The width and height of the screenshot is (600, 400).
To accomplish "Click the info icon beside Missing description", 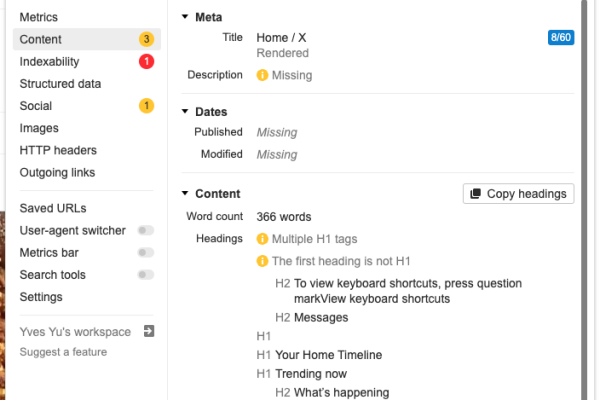I will click(262, 75).
